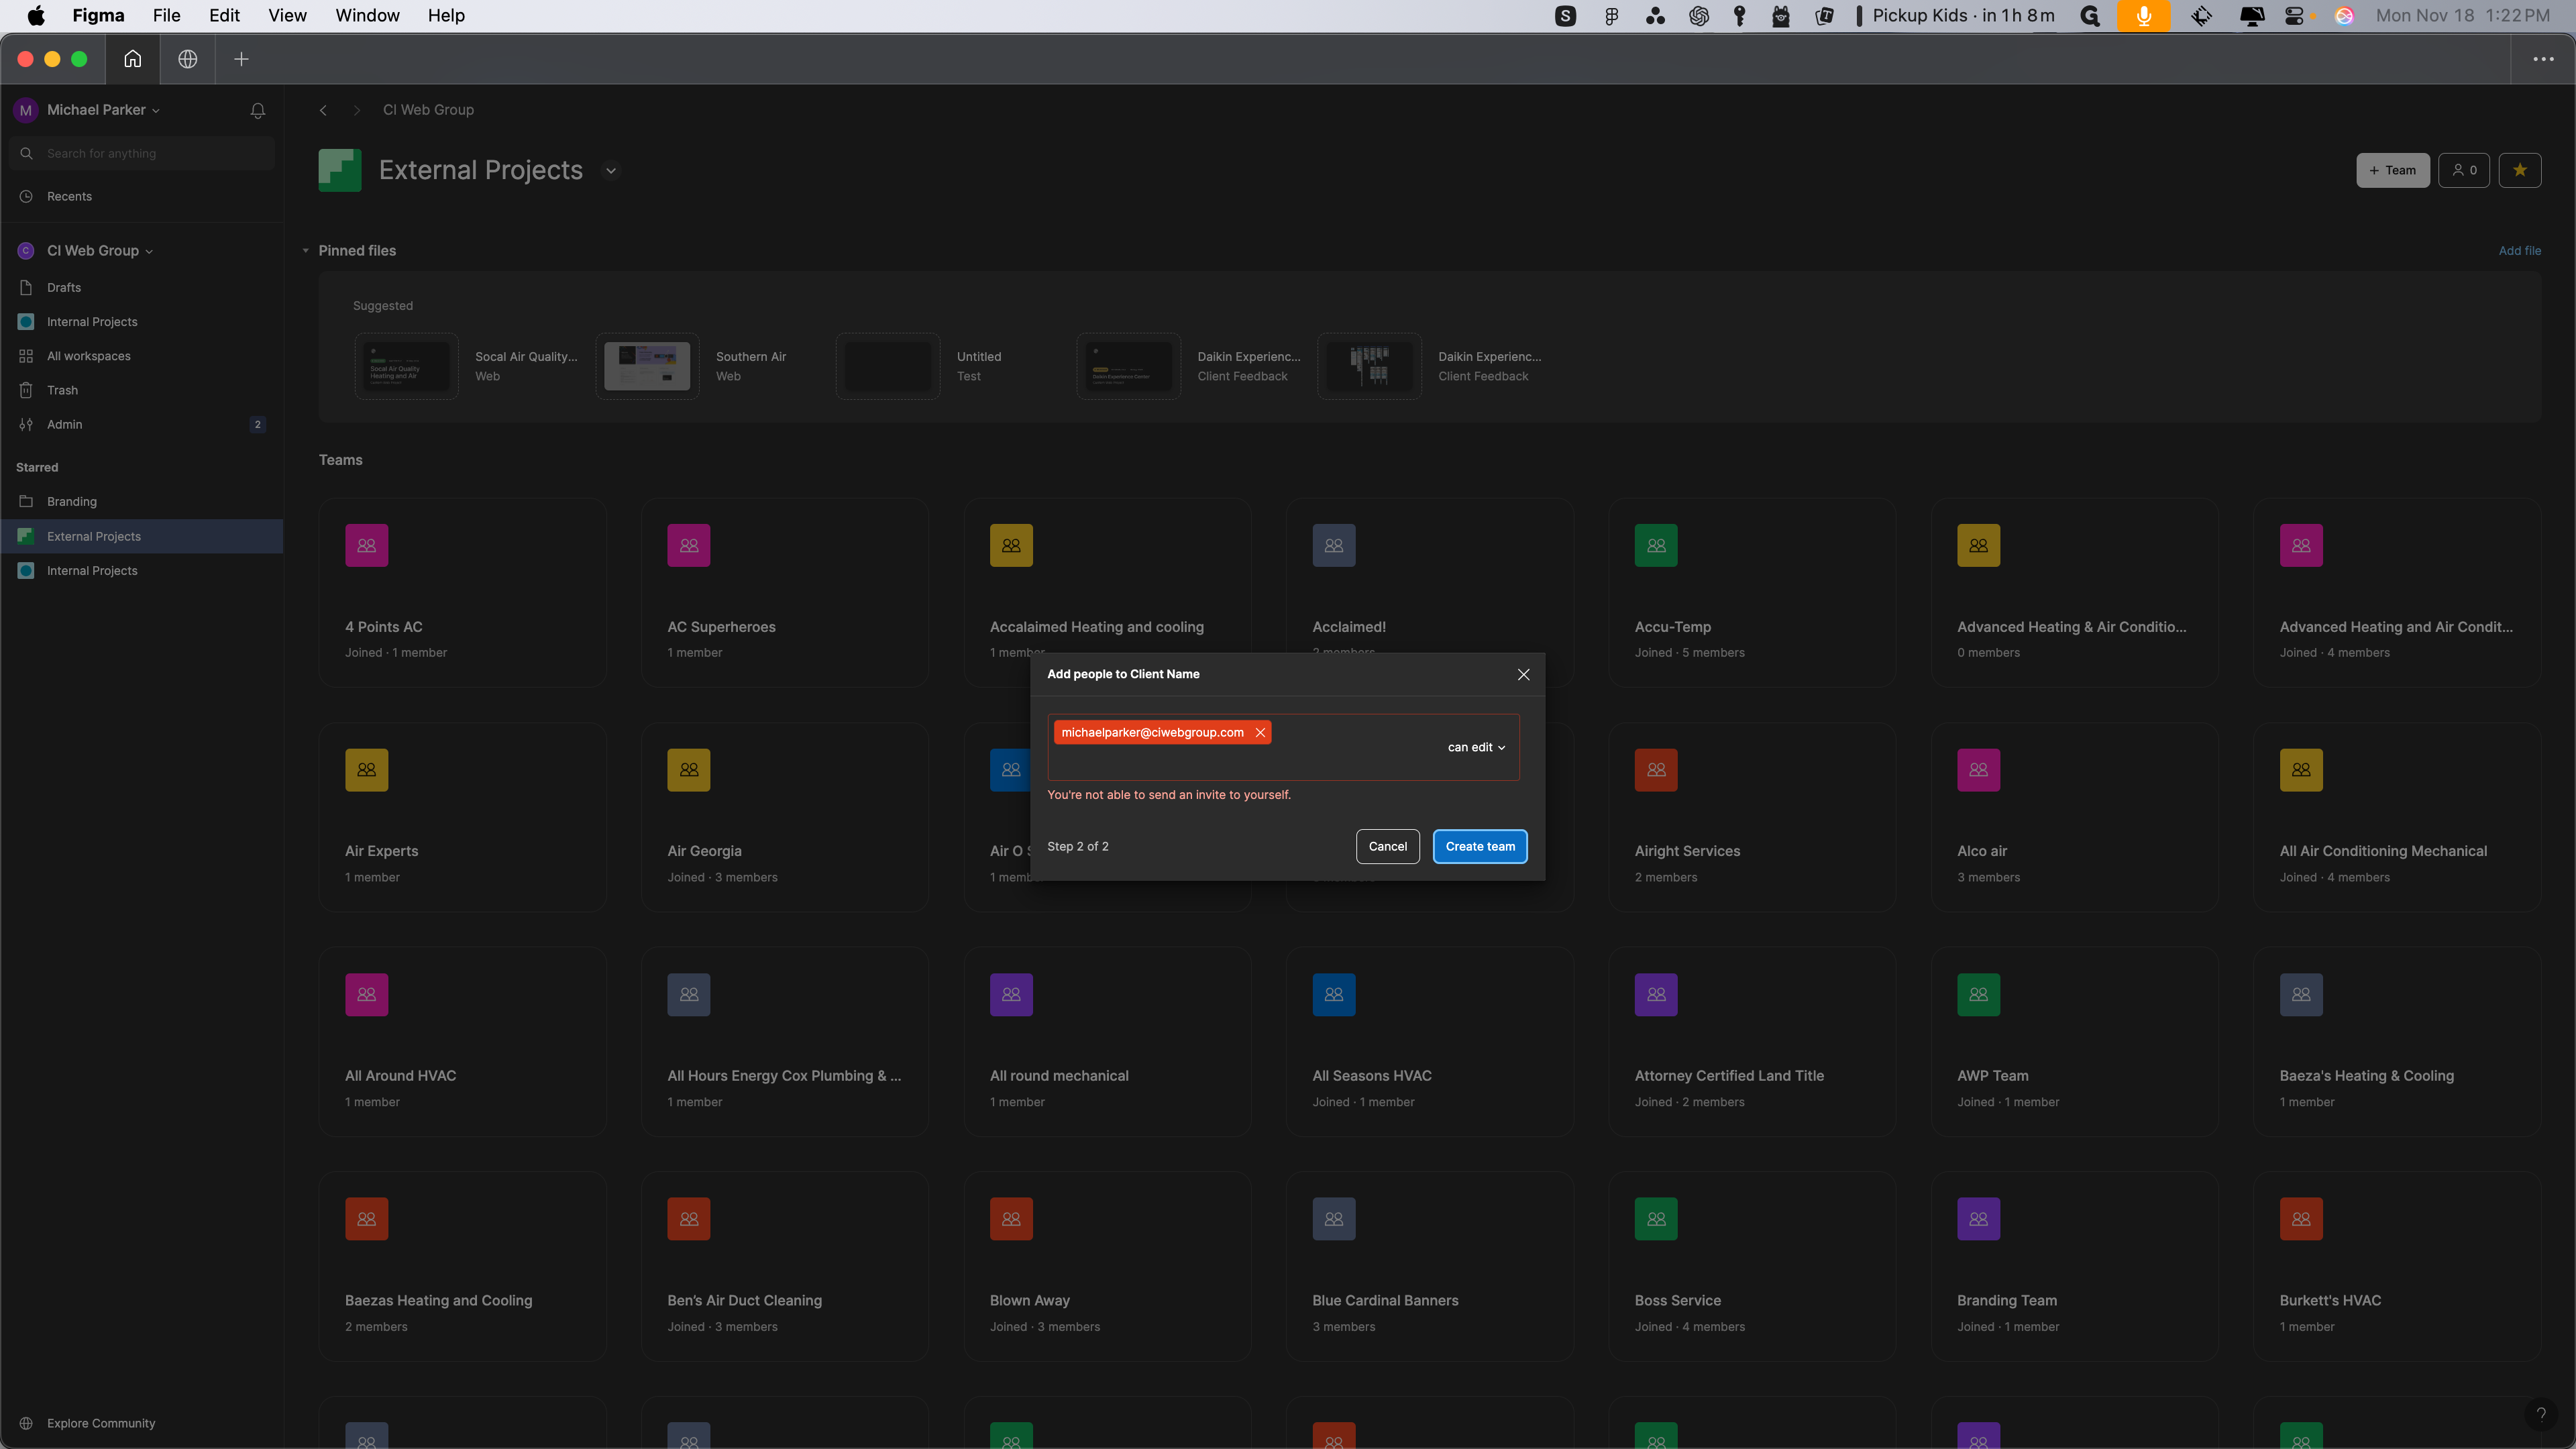The height and width of the screenshot is (1449, 2576).
Task: Open the Airight Services team icon
Action: coord(1656,770)
